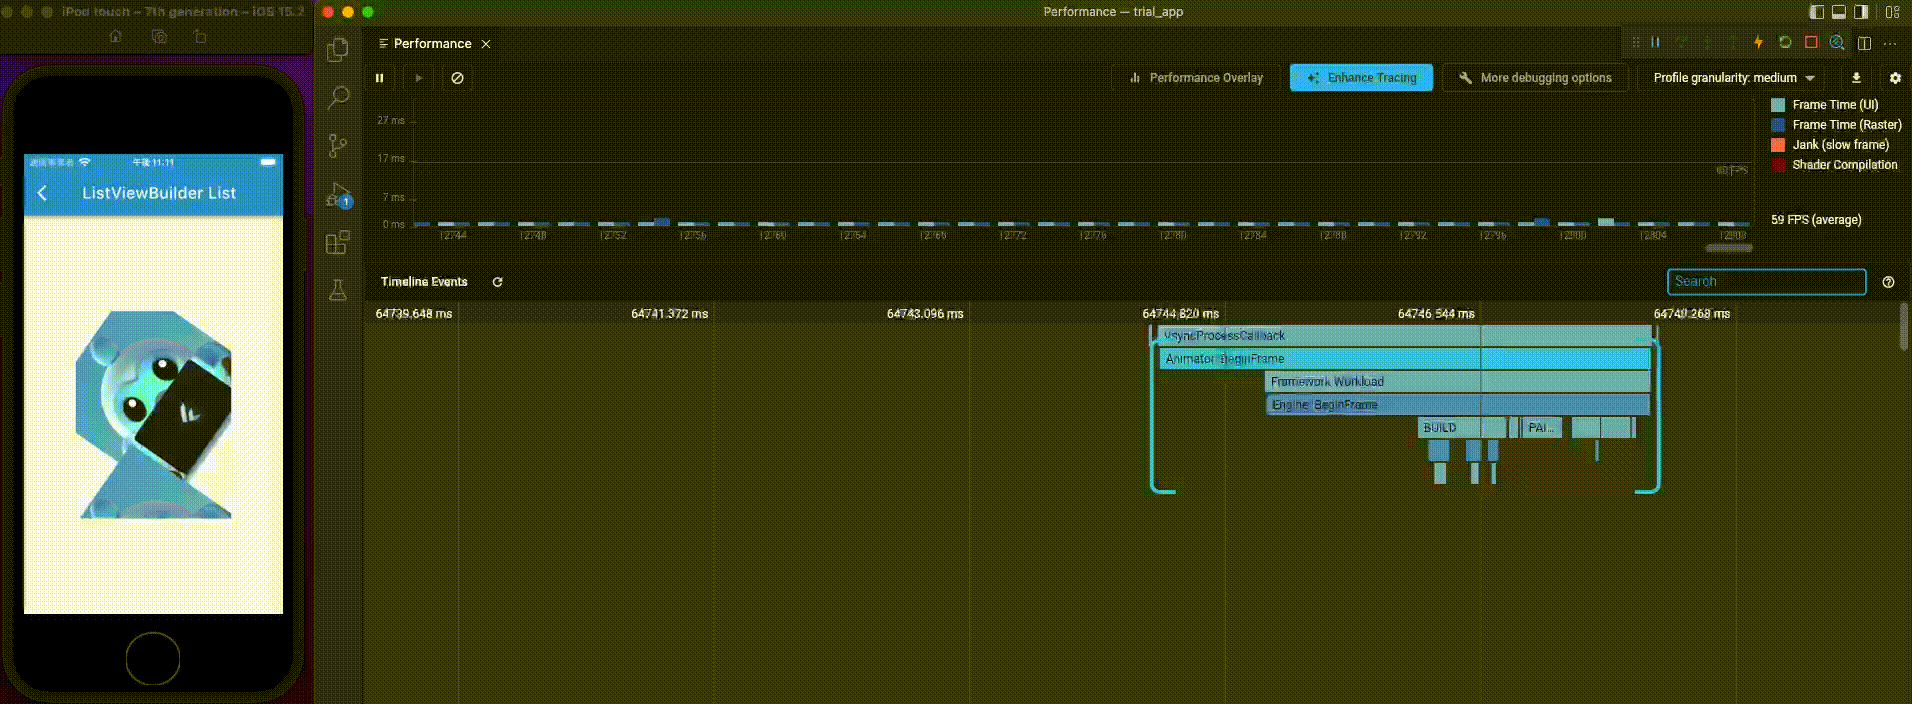1912x704 pixels.
Task: Toggle the bottom panel layout
Action: (1839, 12)
